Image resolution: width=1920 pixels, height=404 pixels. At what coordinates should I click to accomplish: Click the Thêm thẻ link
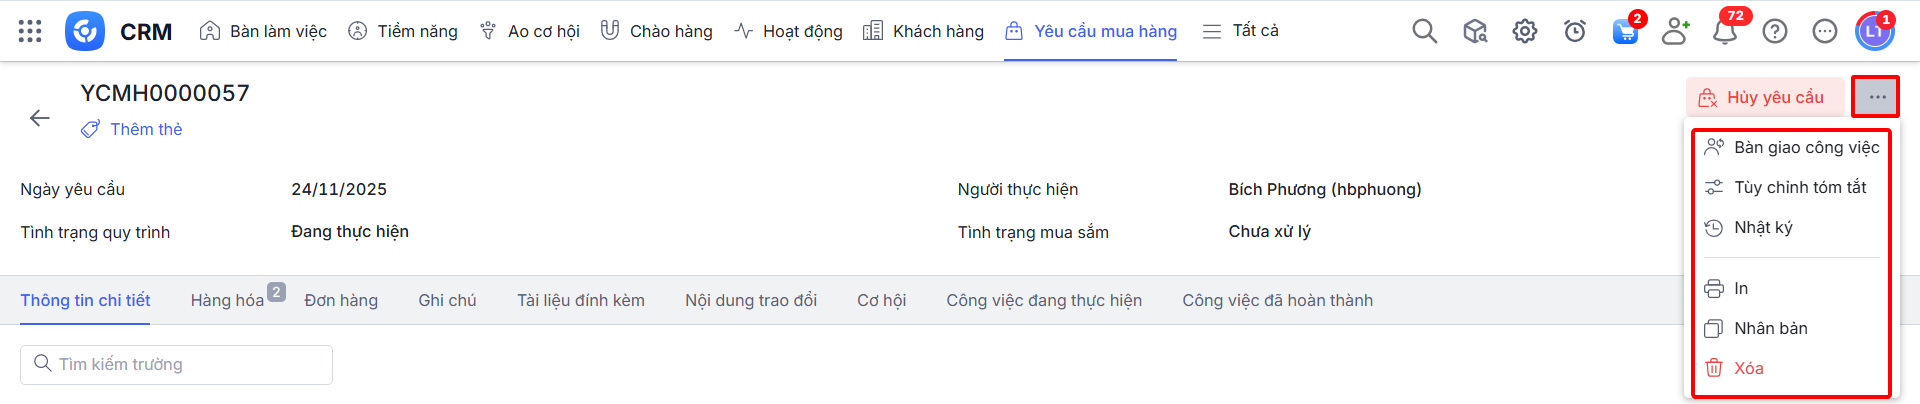pyautogui.click(x=146, y=129)
